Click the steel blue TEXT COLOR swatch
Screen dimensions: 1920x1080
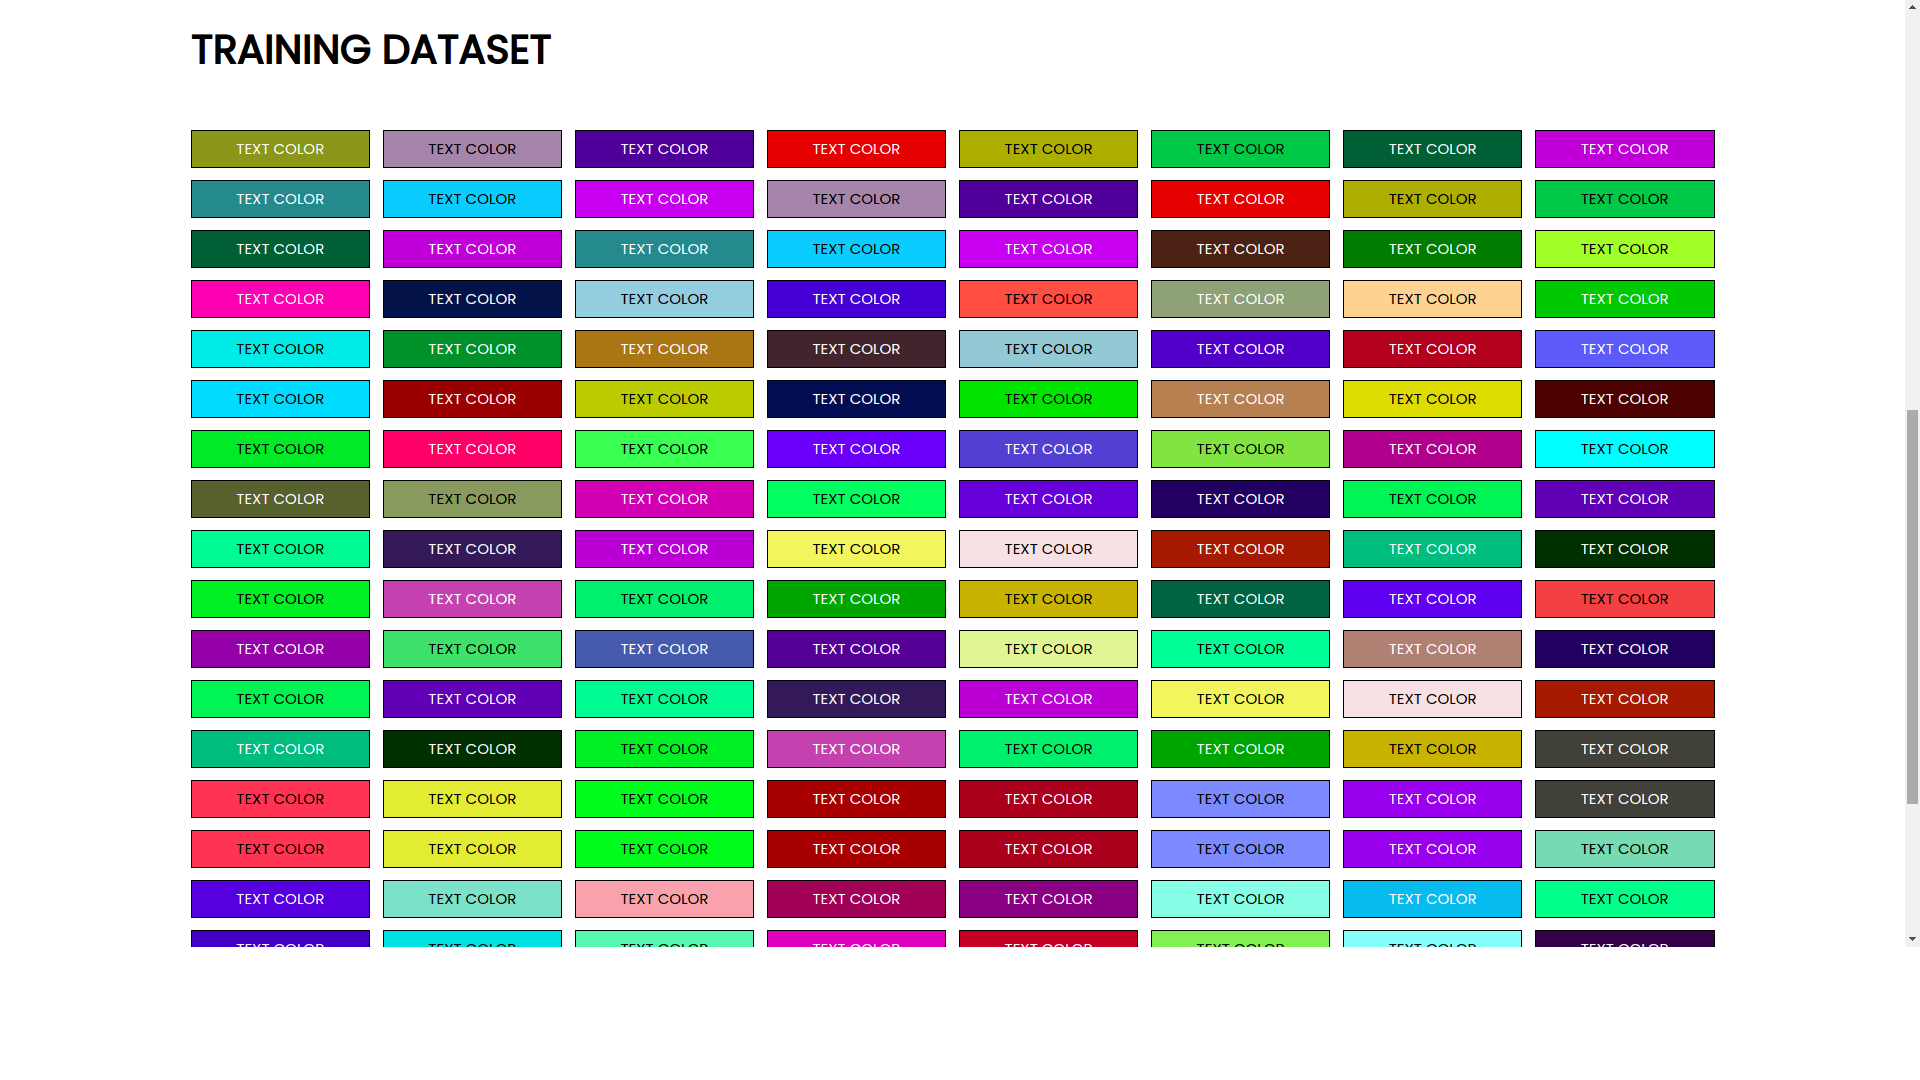point(664,649)
